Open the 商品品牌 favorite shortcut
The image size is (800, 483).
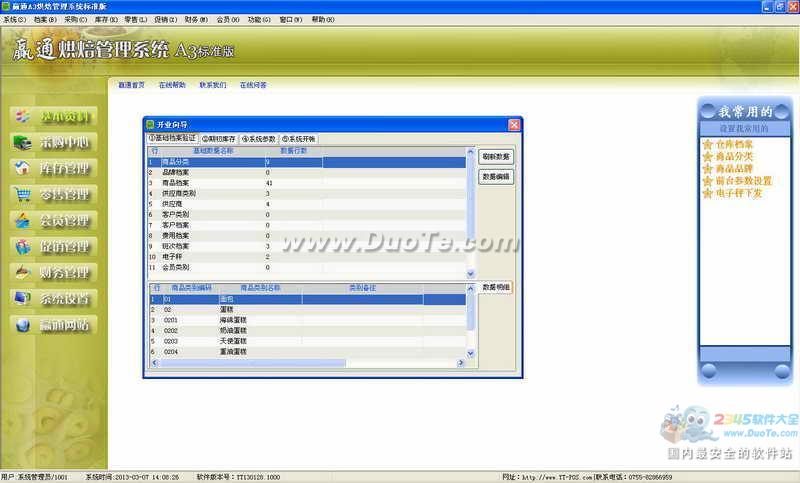click(x=734, y=169)
